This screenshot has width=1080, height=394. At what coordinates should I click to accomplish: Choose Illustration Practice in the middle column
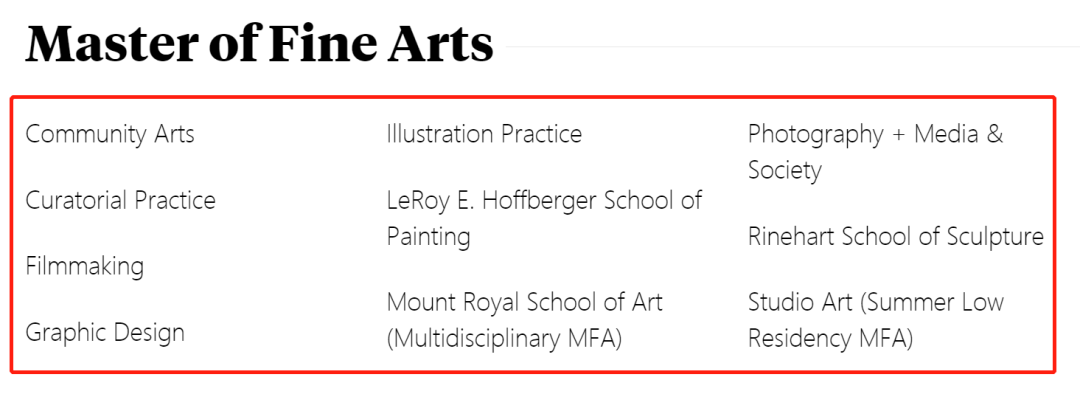click(x=484, y=134)
